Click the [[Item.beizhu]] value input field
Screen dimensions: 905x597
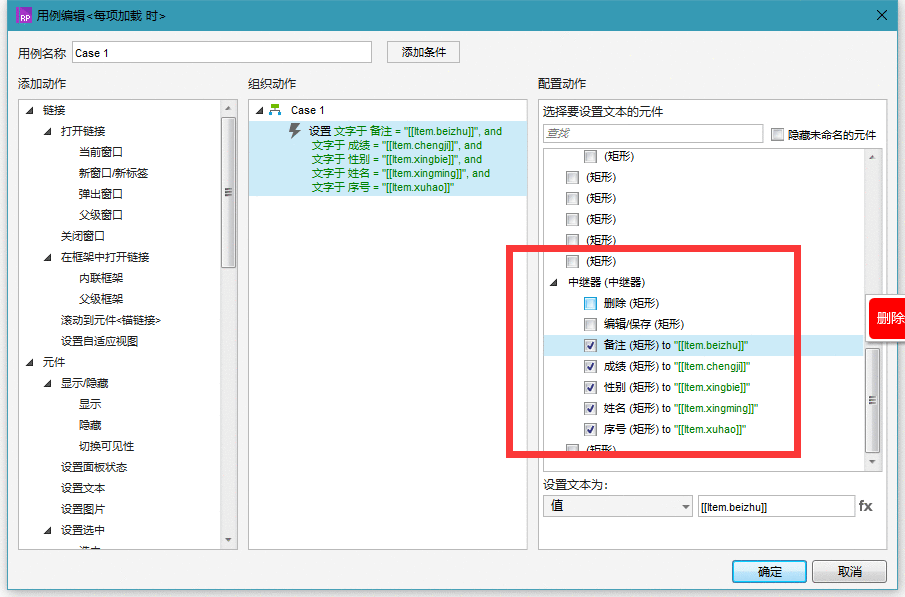pos(776,506)
